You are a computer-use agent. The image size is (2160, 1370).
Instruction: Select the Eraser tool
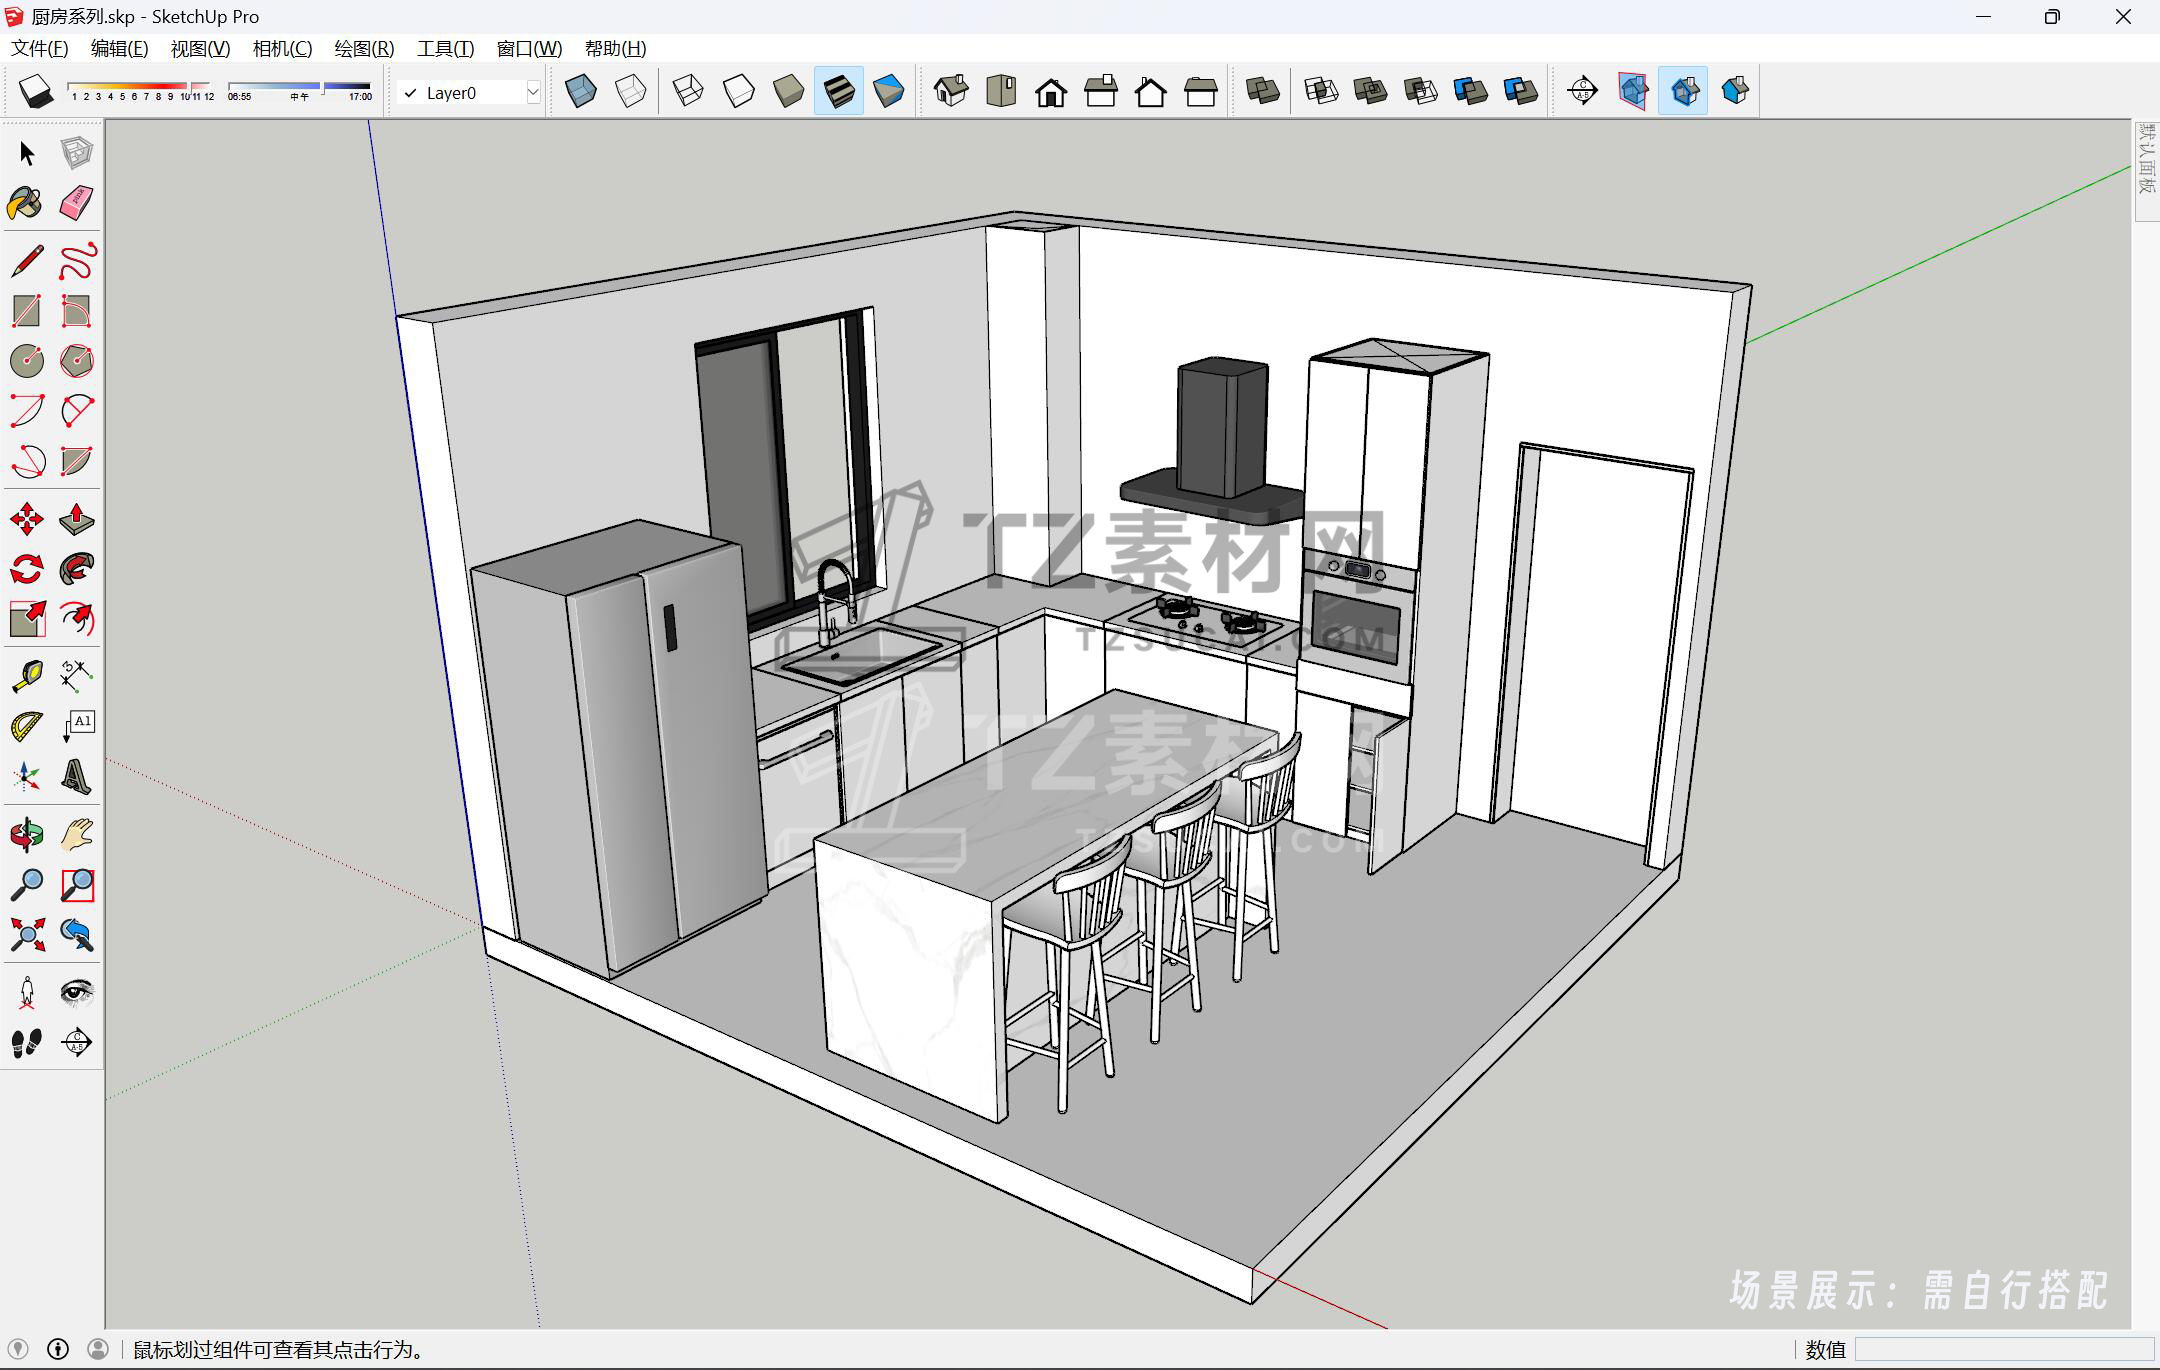(77, 204)
